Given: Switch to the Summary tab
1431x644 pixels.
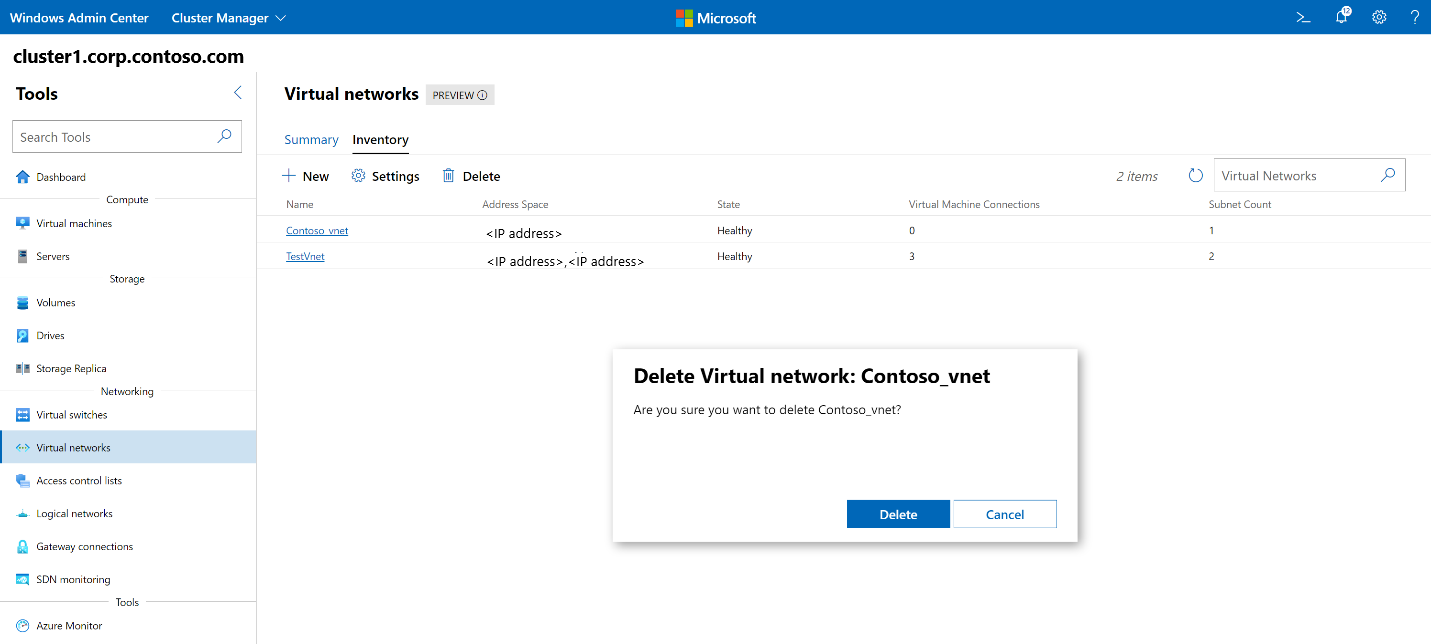Looking at the screenshot, I should pyautogui.click(x=311, y=140).
